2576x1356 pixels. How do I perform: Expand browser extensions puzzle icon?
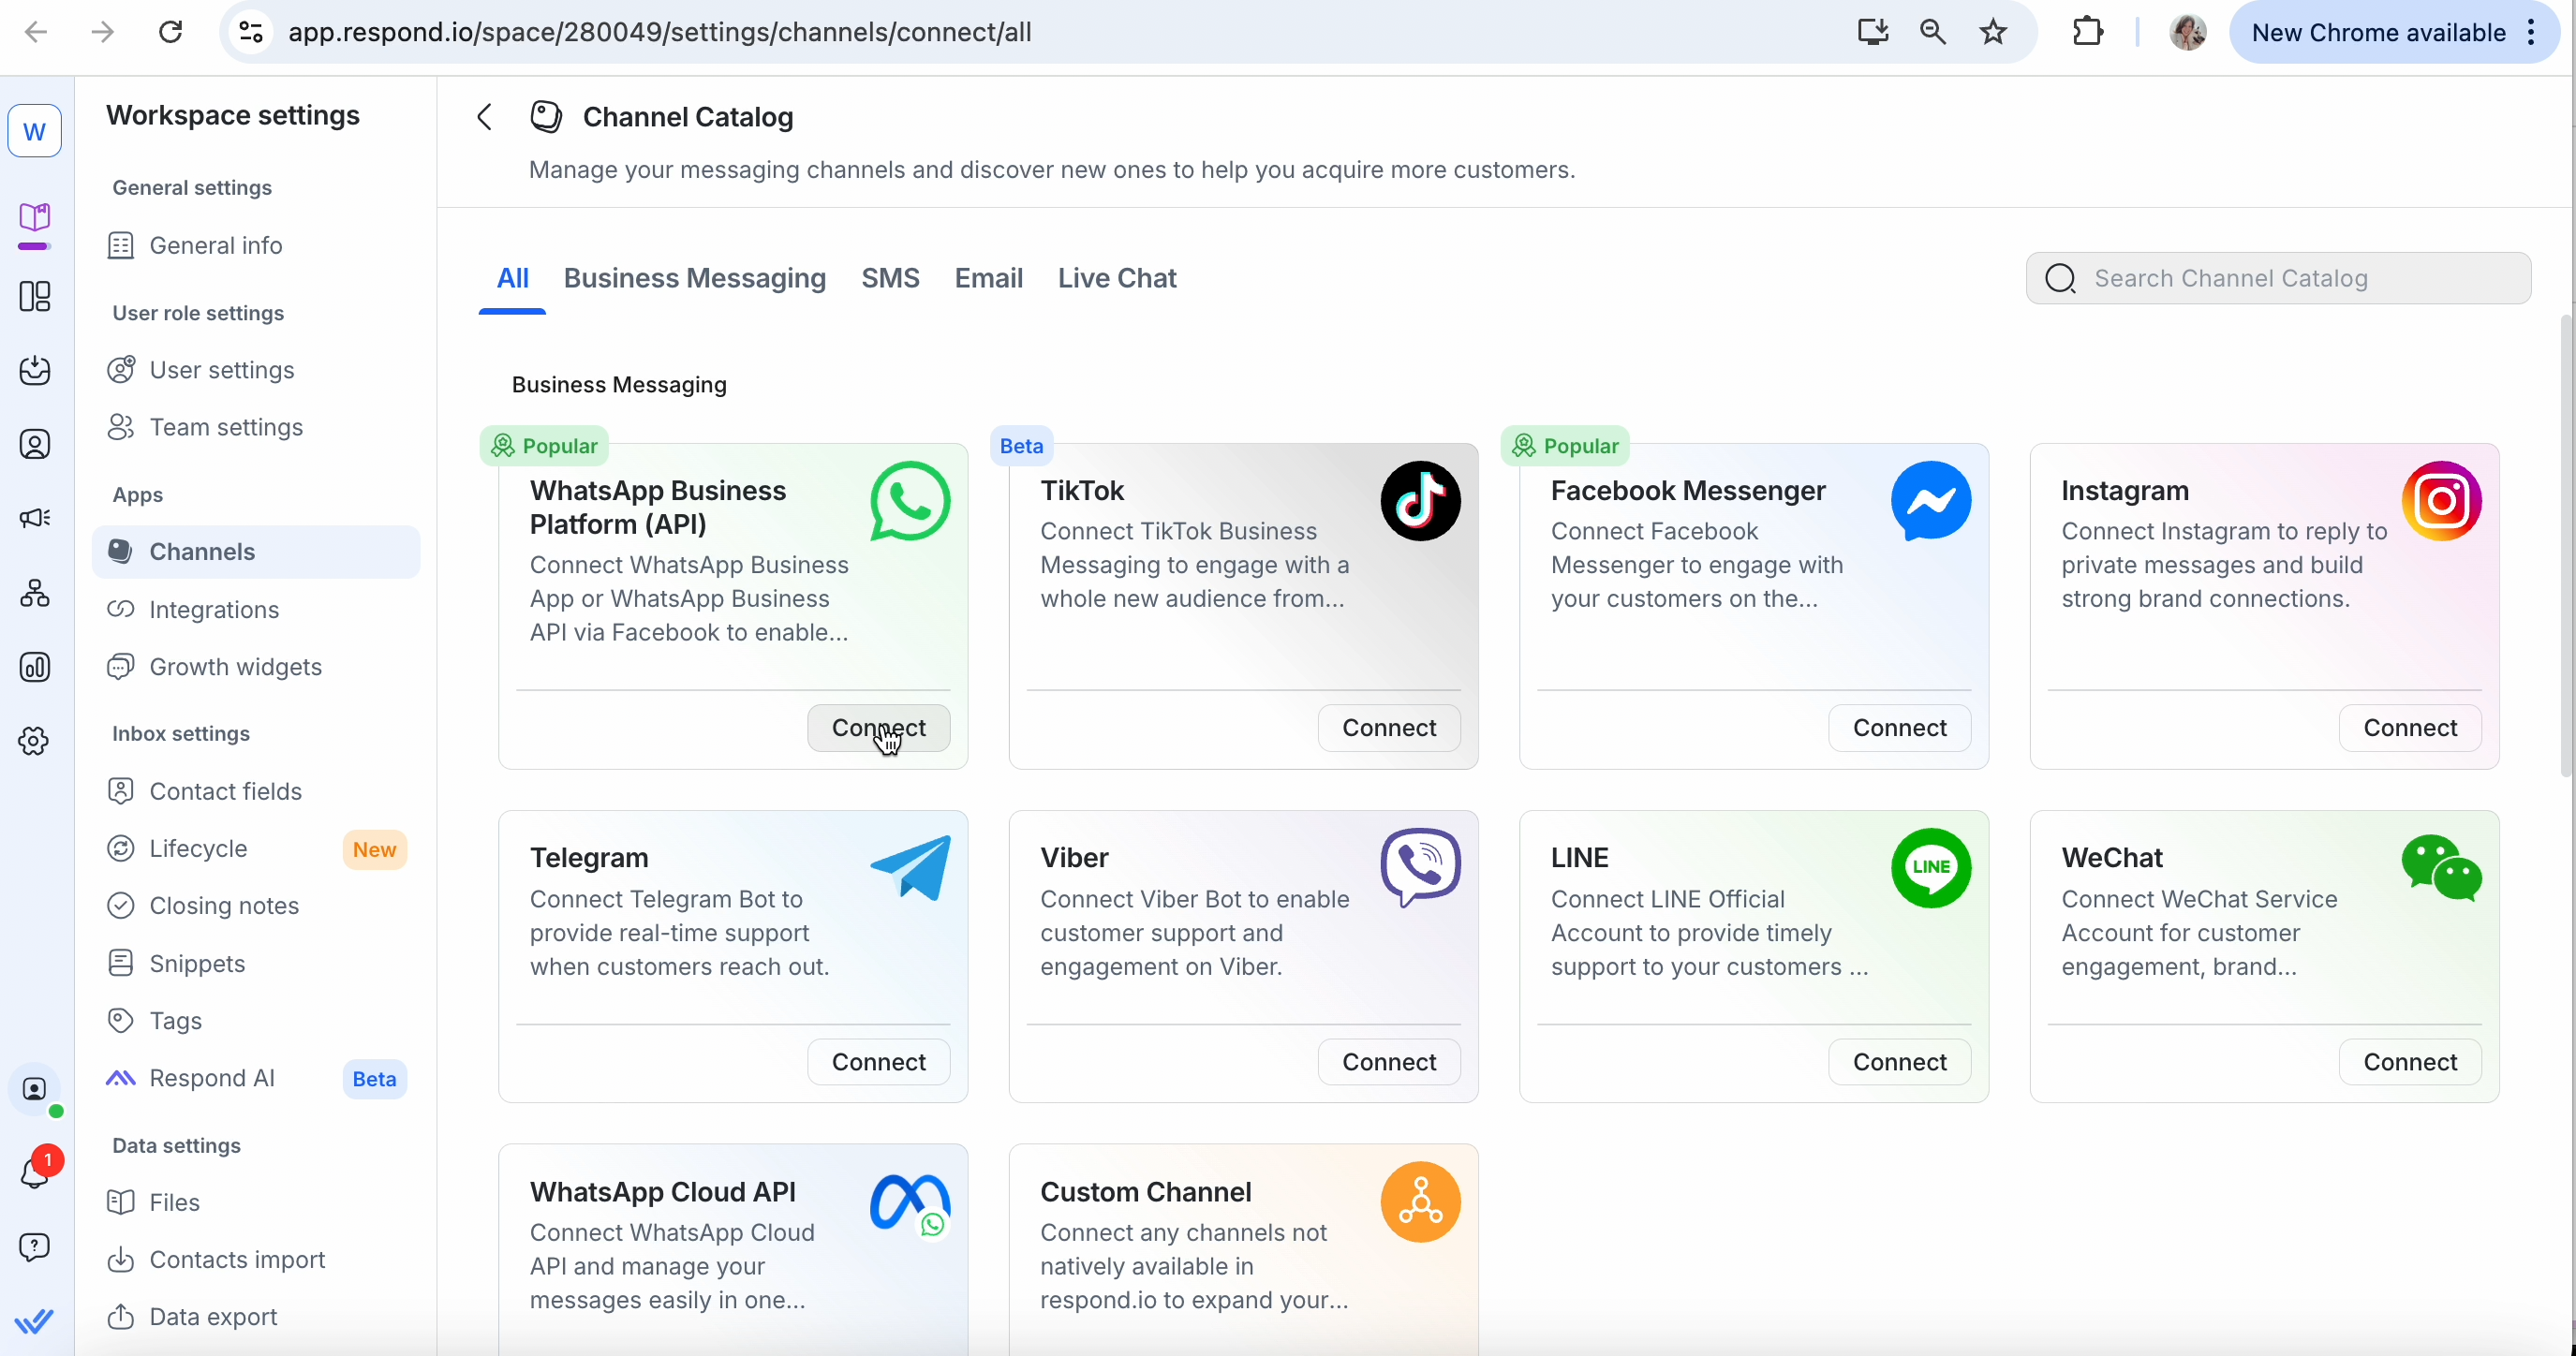coord(2088,32)
